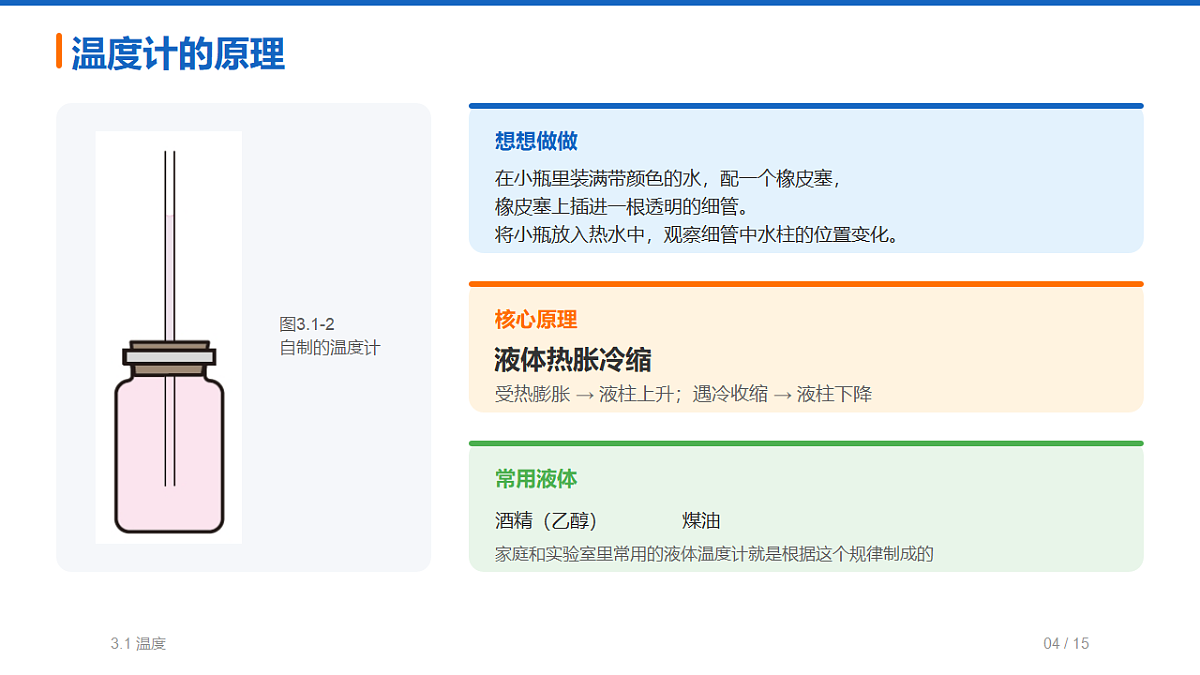
Task: Click the caption 自制的温度计
Action: (x=330, y=349)
